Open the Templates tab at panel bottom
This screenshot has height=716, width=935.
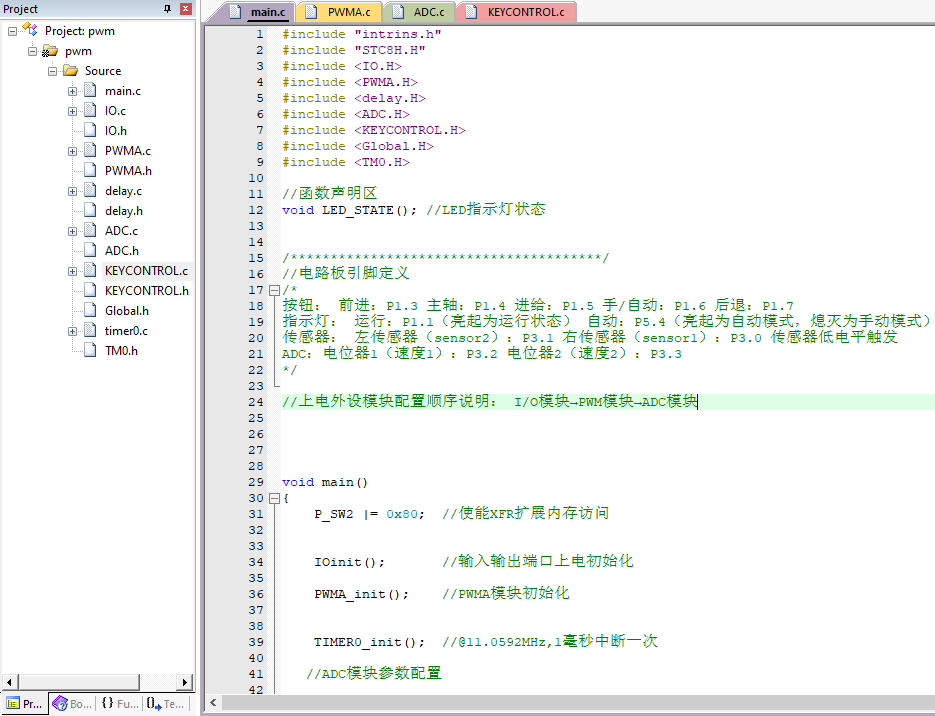[165, 704]
